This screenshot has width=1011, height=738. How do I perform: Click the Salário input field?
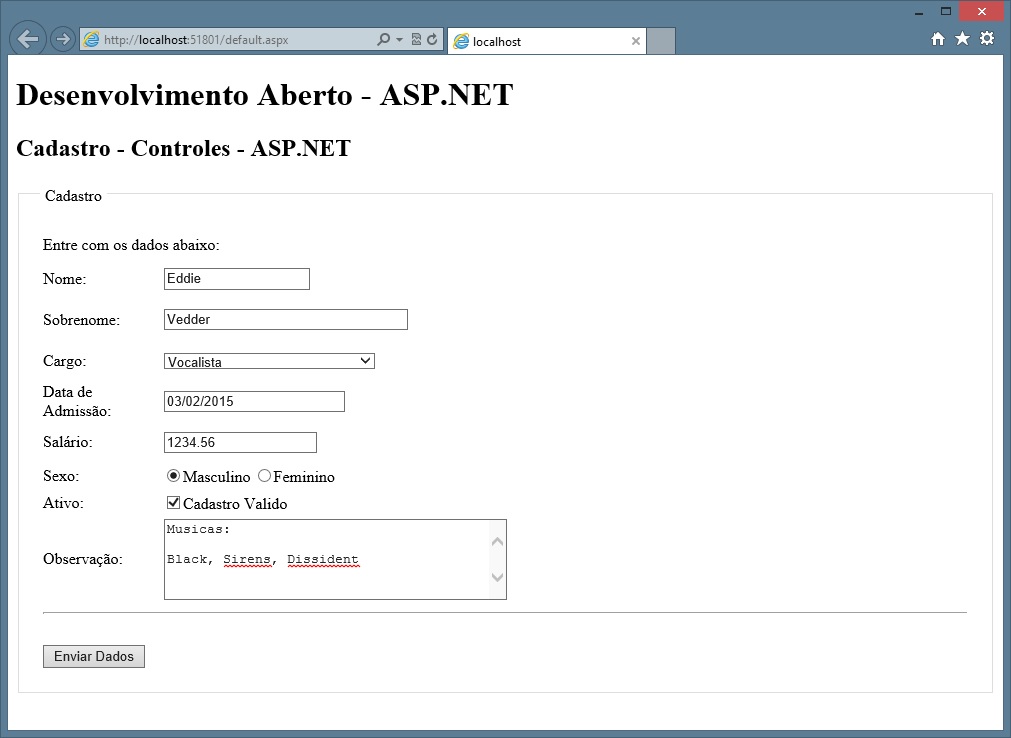pos(240,442)
